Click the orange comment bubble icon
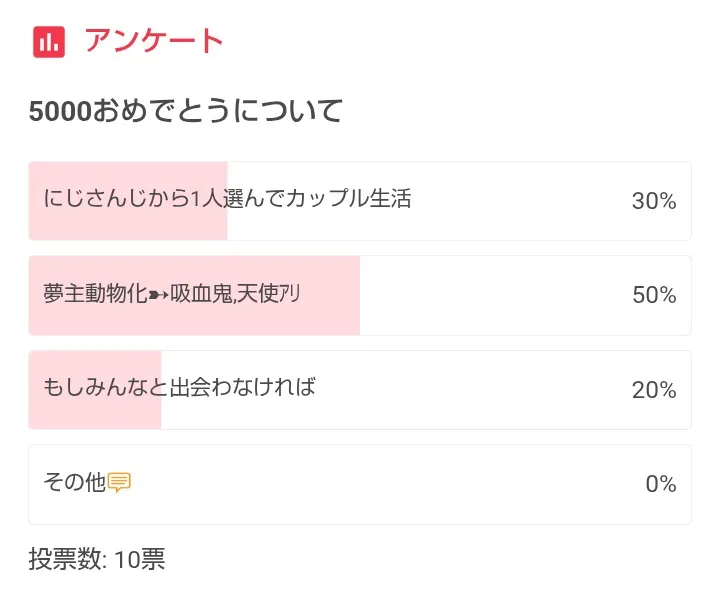The image size is (720, 601). [x=119, y=483]
